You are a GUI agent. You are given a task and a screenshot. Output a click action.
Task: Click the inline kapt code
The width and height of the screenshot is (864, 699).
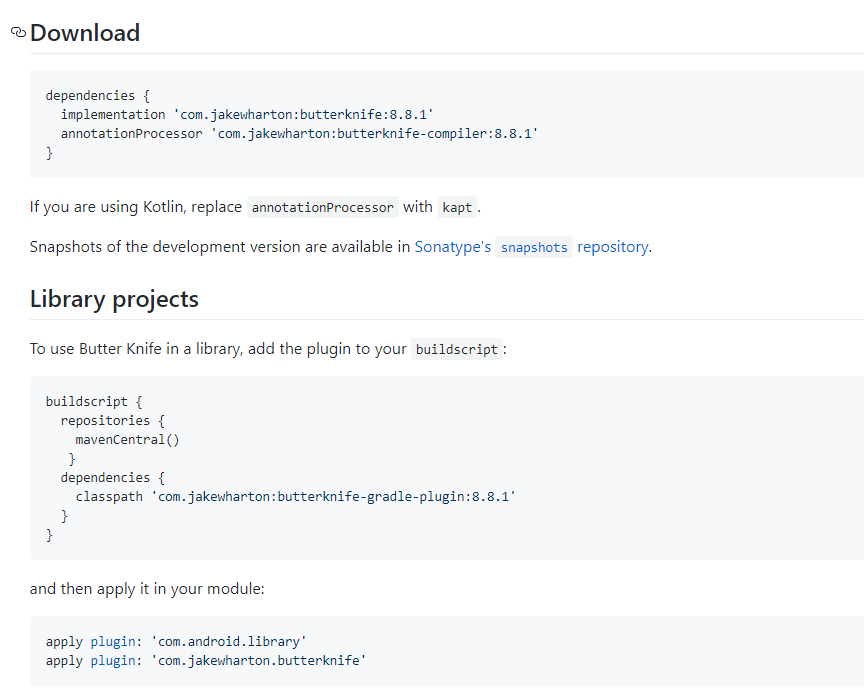point(457,208)
